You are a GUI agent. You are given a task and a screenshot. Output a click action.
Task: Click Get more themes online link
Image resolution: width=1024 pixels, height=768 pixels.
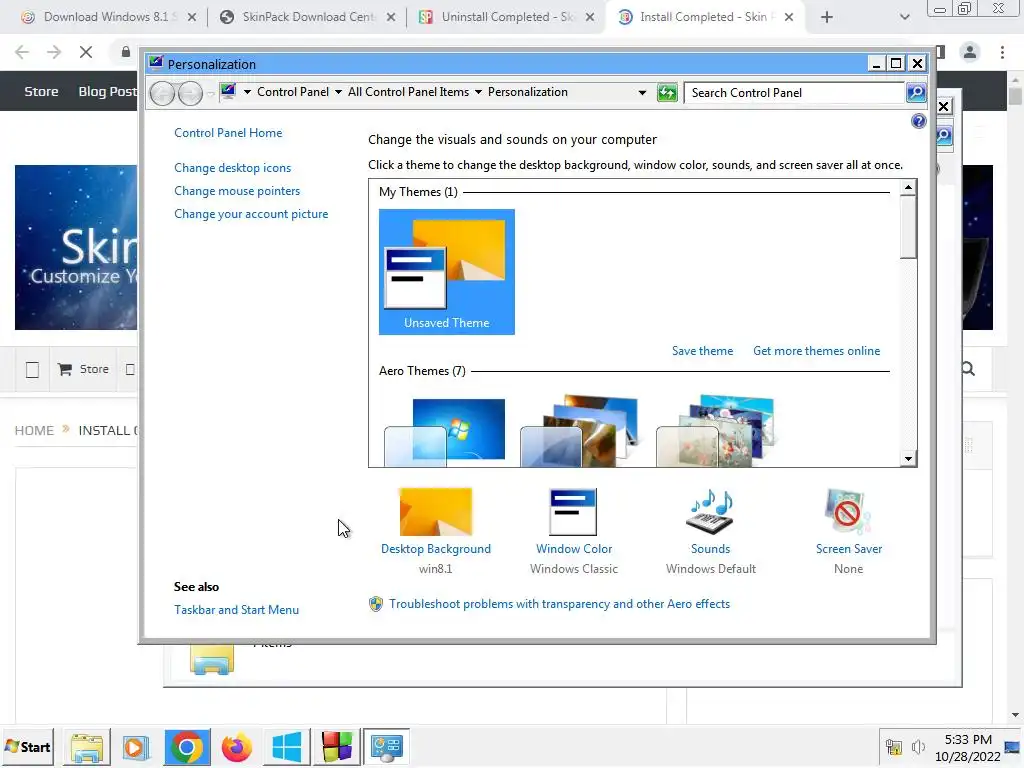(x=816, y=351)
